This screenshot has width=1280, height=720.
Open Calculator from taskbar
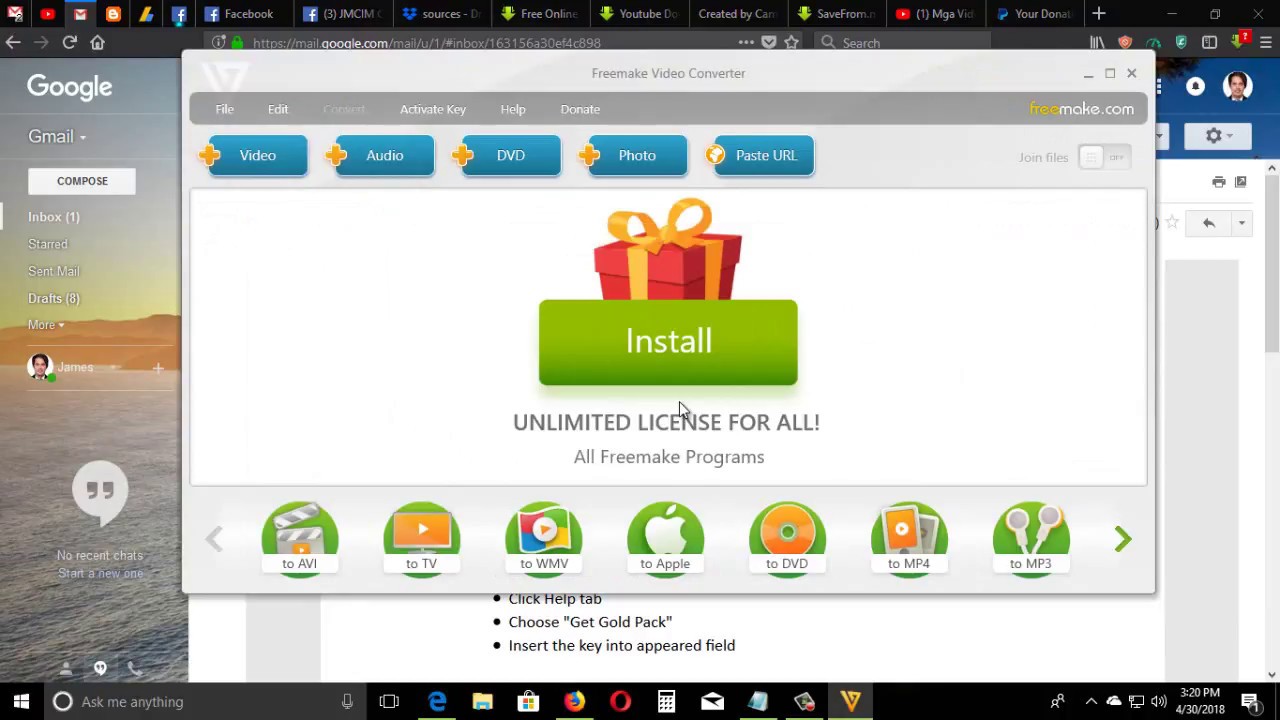pyautogui.click(x=666, y=701)
